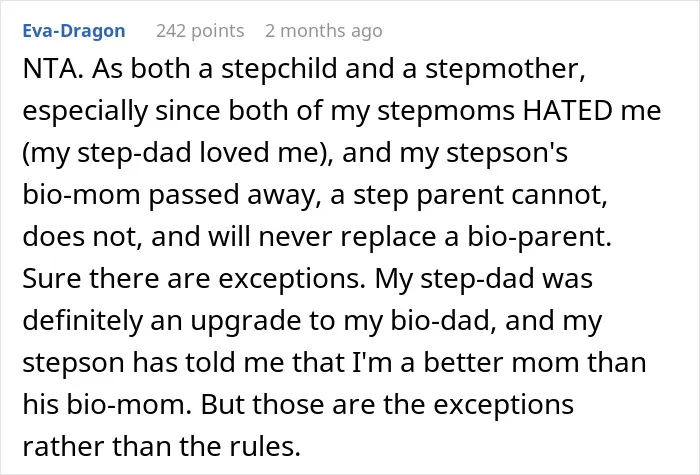This screenshot has width=700, height=475.
Task: Select the word stepchild in first line
Action: pyautogui.click(x=279, y=69)
